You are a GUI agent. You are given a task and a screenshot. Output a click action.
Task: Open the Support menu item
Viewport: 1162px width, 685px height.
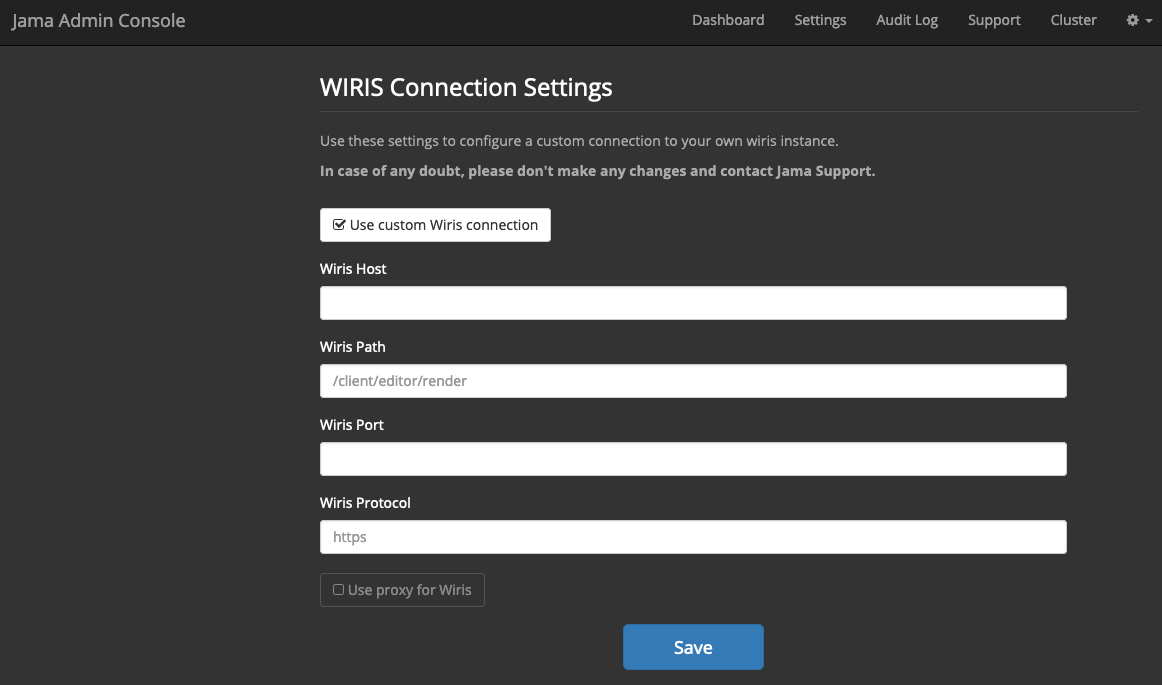994,21
